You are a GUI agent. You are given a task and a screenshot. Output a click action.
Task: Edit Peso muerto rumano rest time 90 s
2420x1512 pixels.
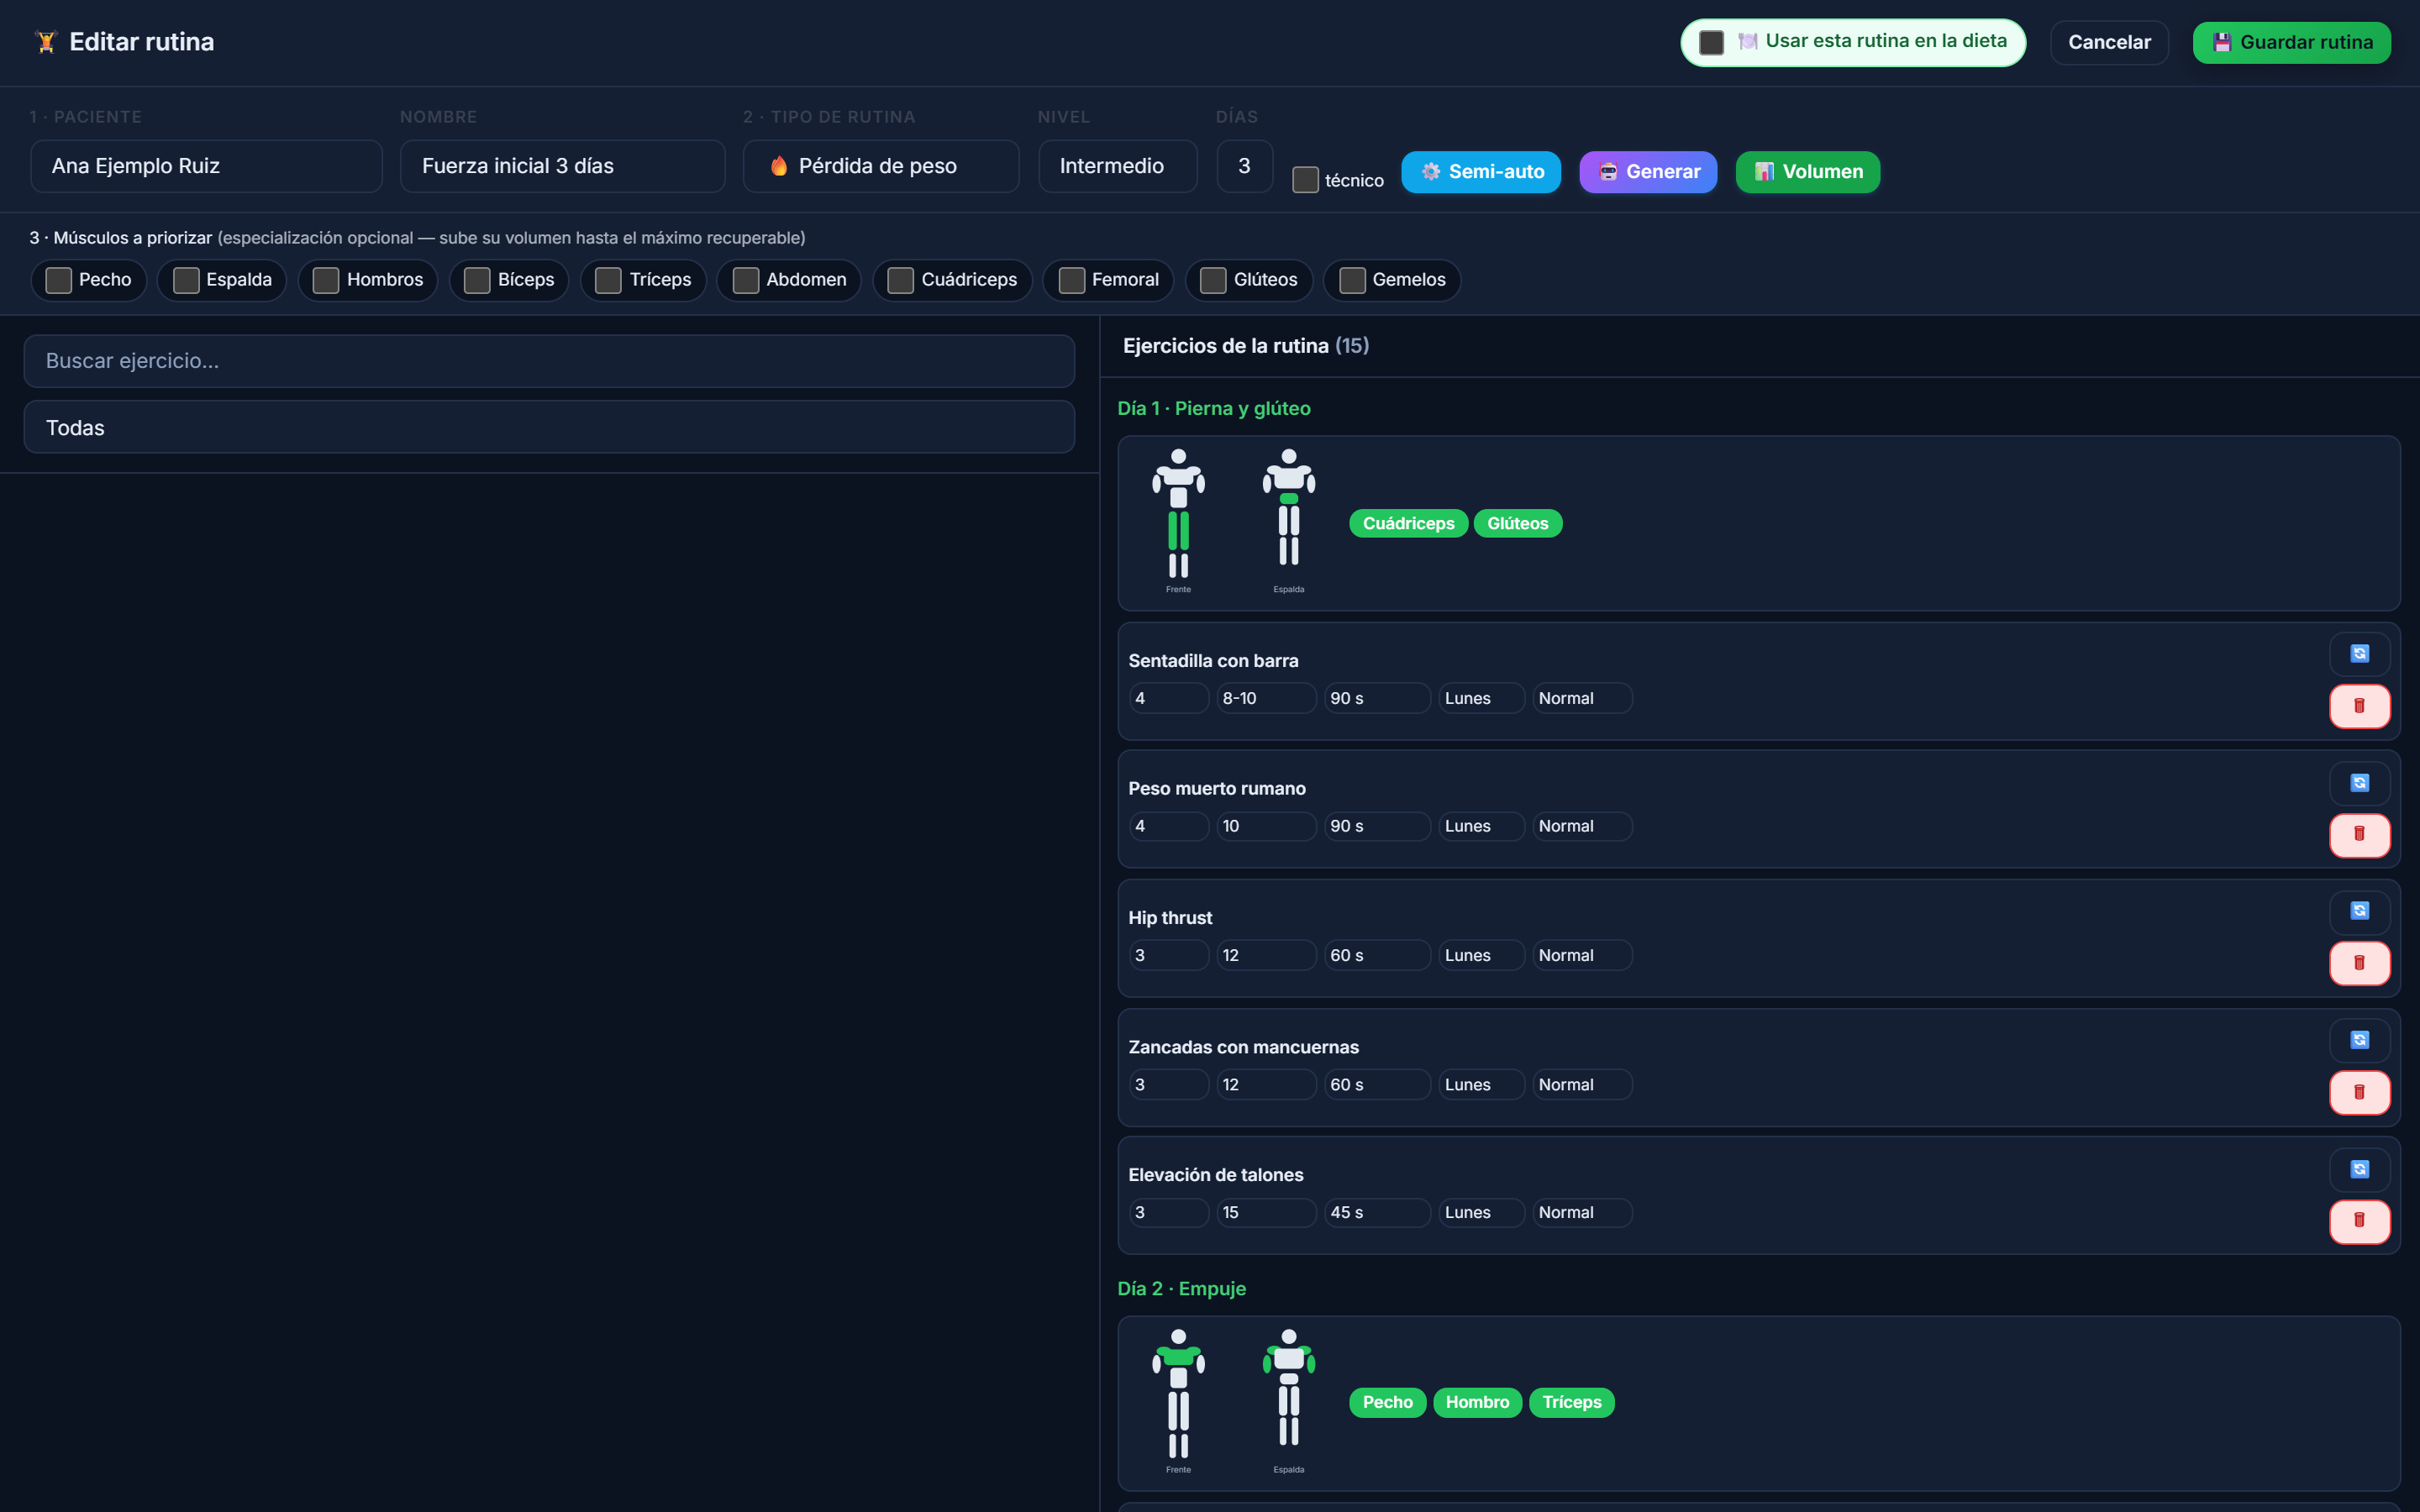tap(1377, 826)
